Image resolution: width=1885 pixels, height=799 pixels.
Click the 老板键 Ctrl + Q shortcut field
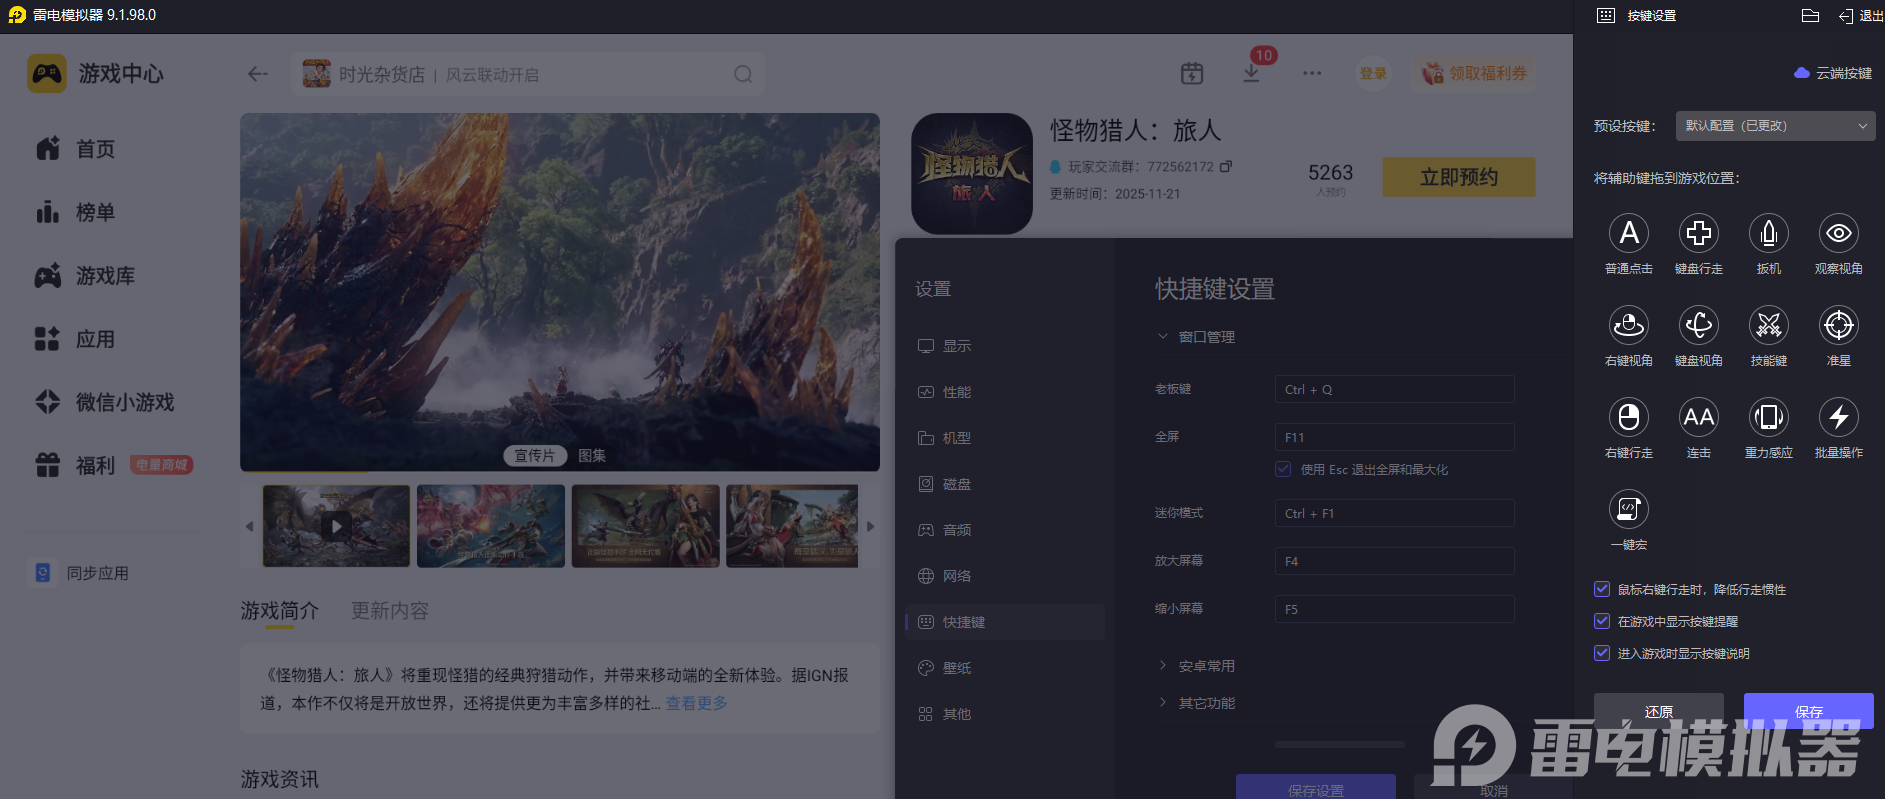click(x=1394, y=389)
